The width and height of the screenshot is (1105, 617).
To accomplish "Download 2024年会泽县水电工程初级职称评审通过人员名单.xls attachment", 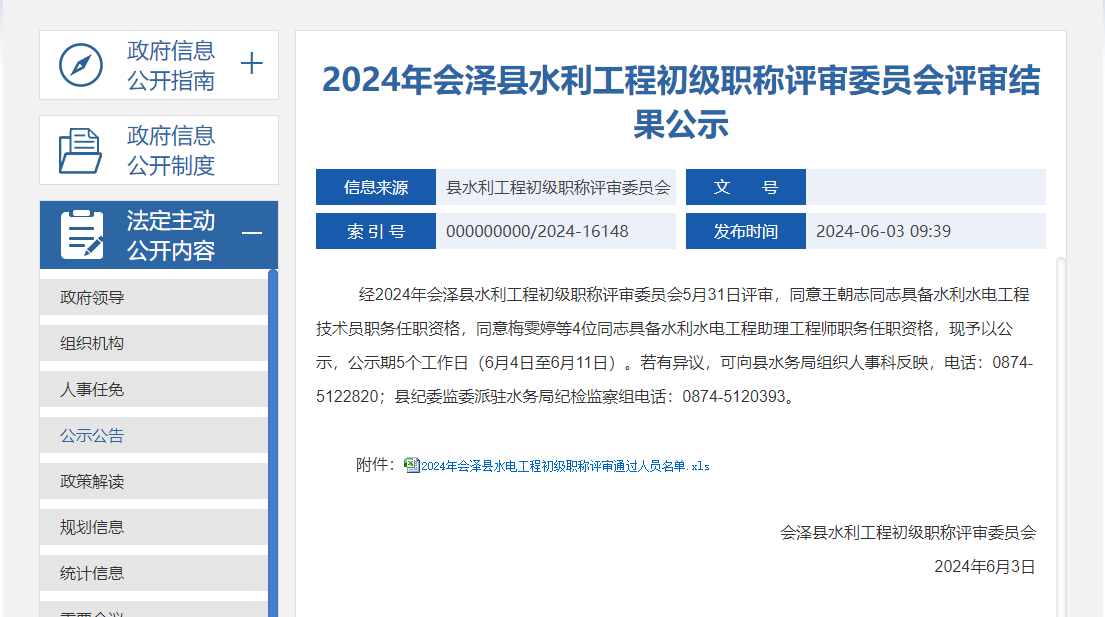I will [565, 466].
